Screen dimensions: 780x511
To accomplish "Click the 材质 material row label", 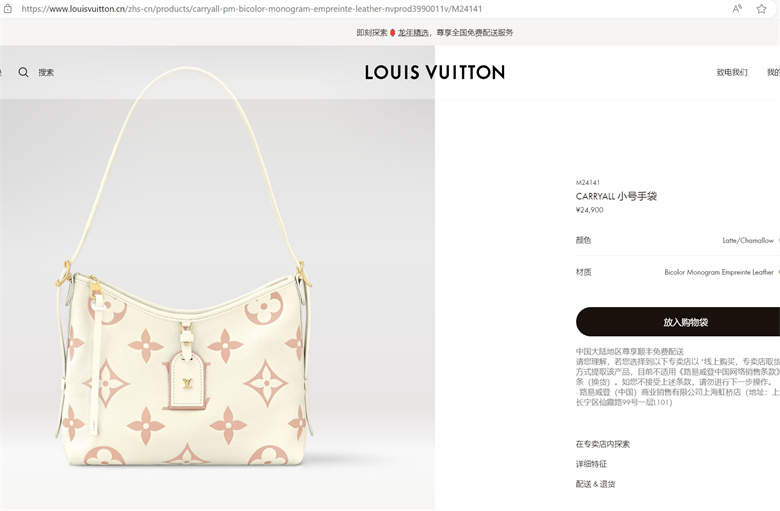I will click(584, 272).
